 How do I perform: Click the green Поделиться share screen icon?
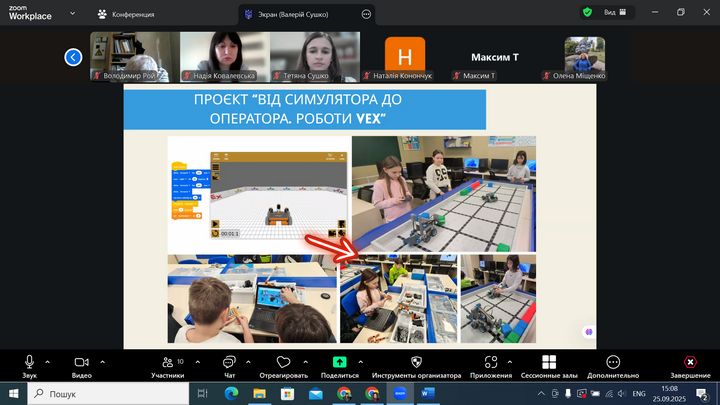[339, 363]
